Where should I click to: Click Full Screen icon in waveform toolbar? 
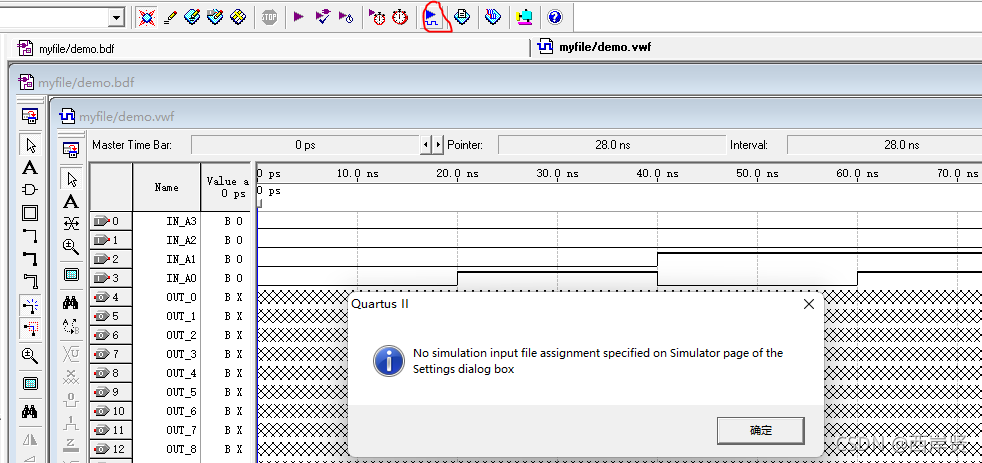pyautogui.click(x=71, y=274)
